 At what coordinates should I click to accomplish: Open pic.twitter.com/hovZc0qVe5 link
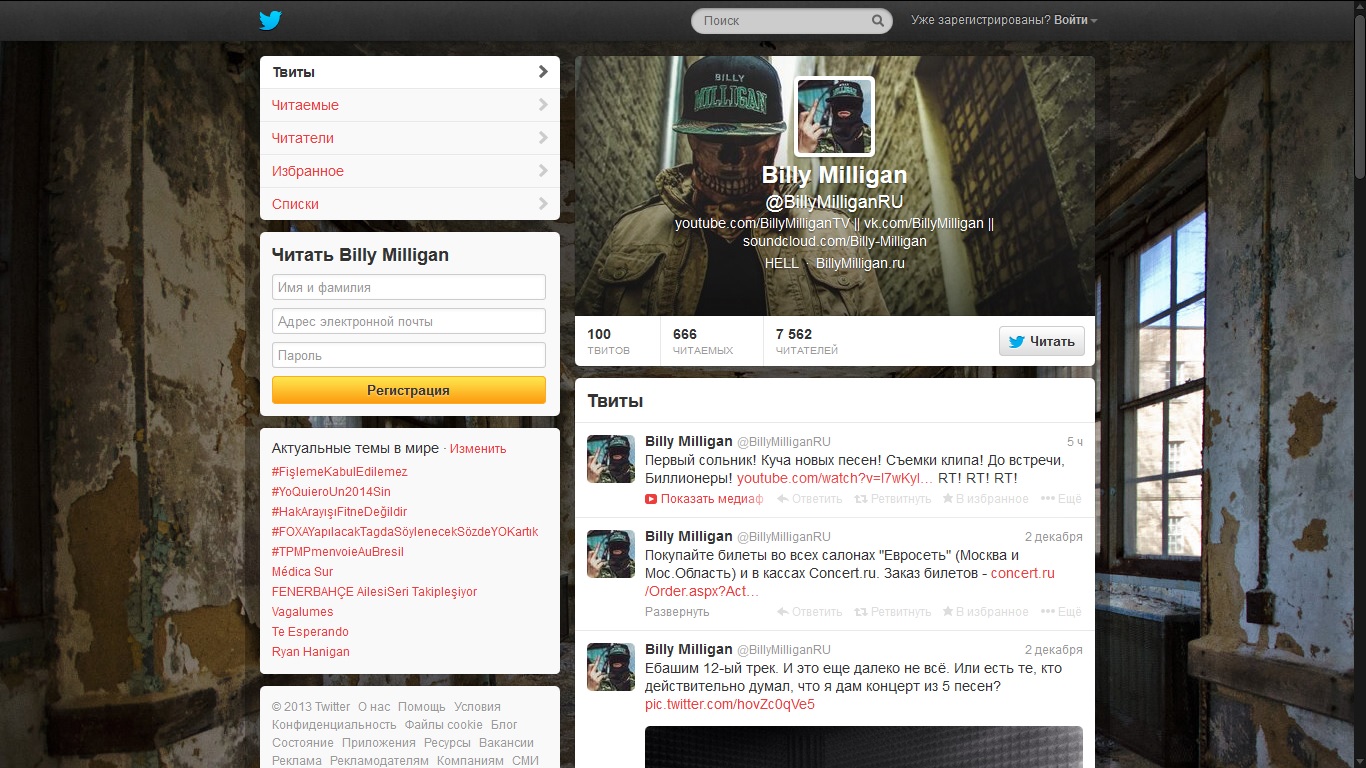point(730,704)
